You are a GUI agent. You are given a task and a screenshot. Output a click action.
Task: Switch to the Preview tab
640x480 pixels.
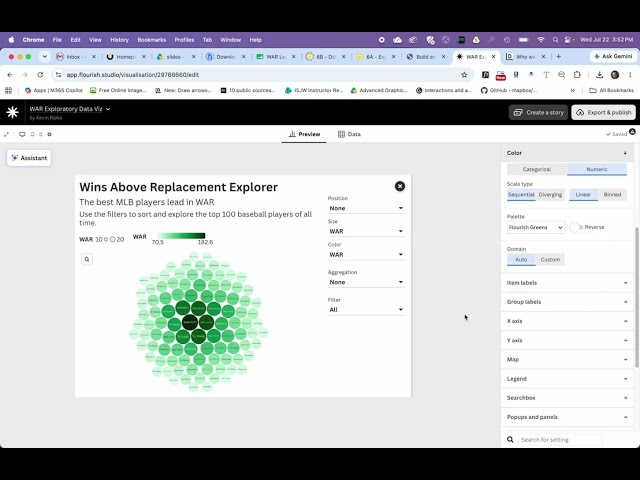coord(304,134)
